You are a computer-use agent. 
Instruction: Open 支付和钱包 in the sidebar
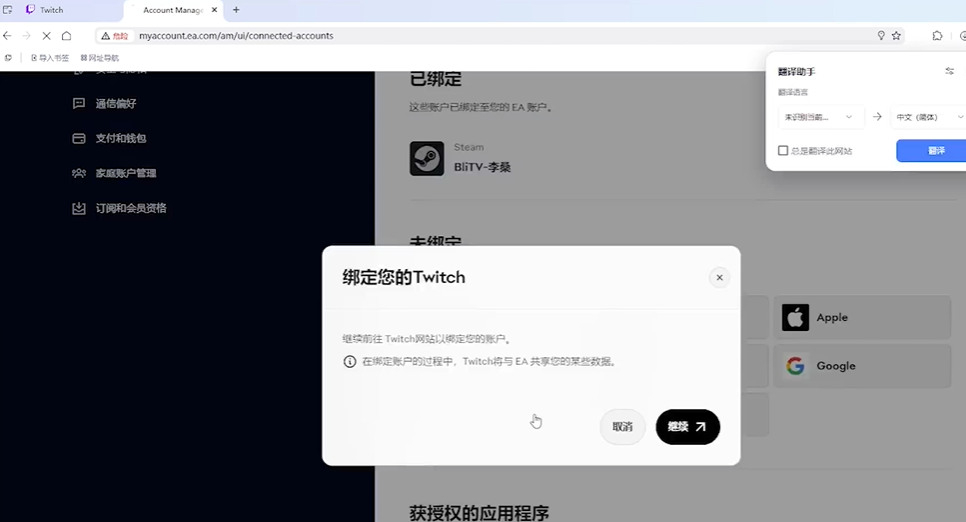click(x=120, y=138)
